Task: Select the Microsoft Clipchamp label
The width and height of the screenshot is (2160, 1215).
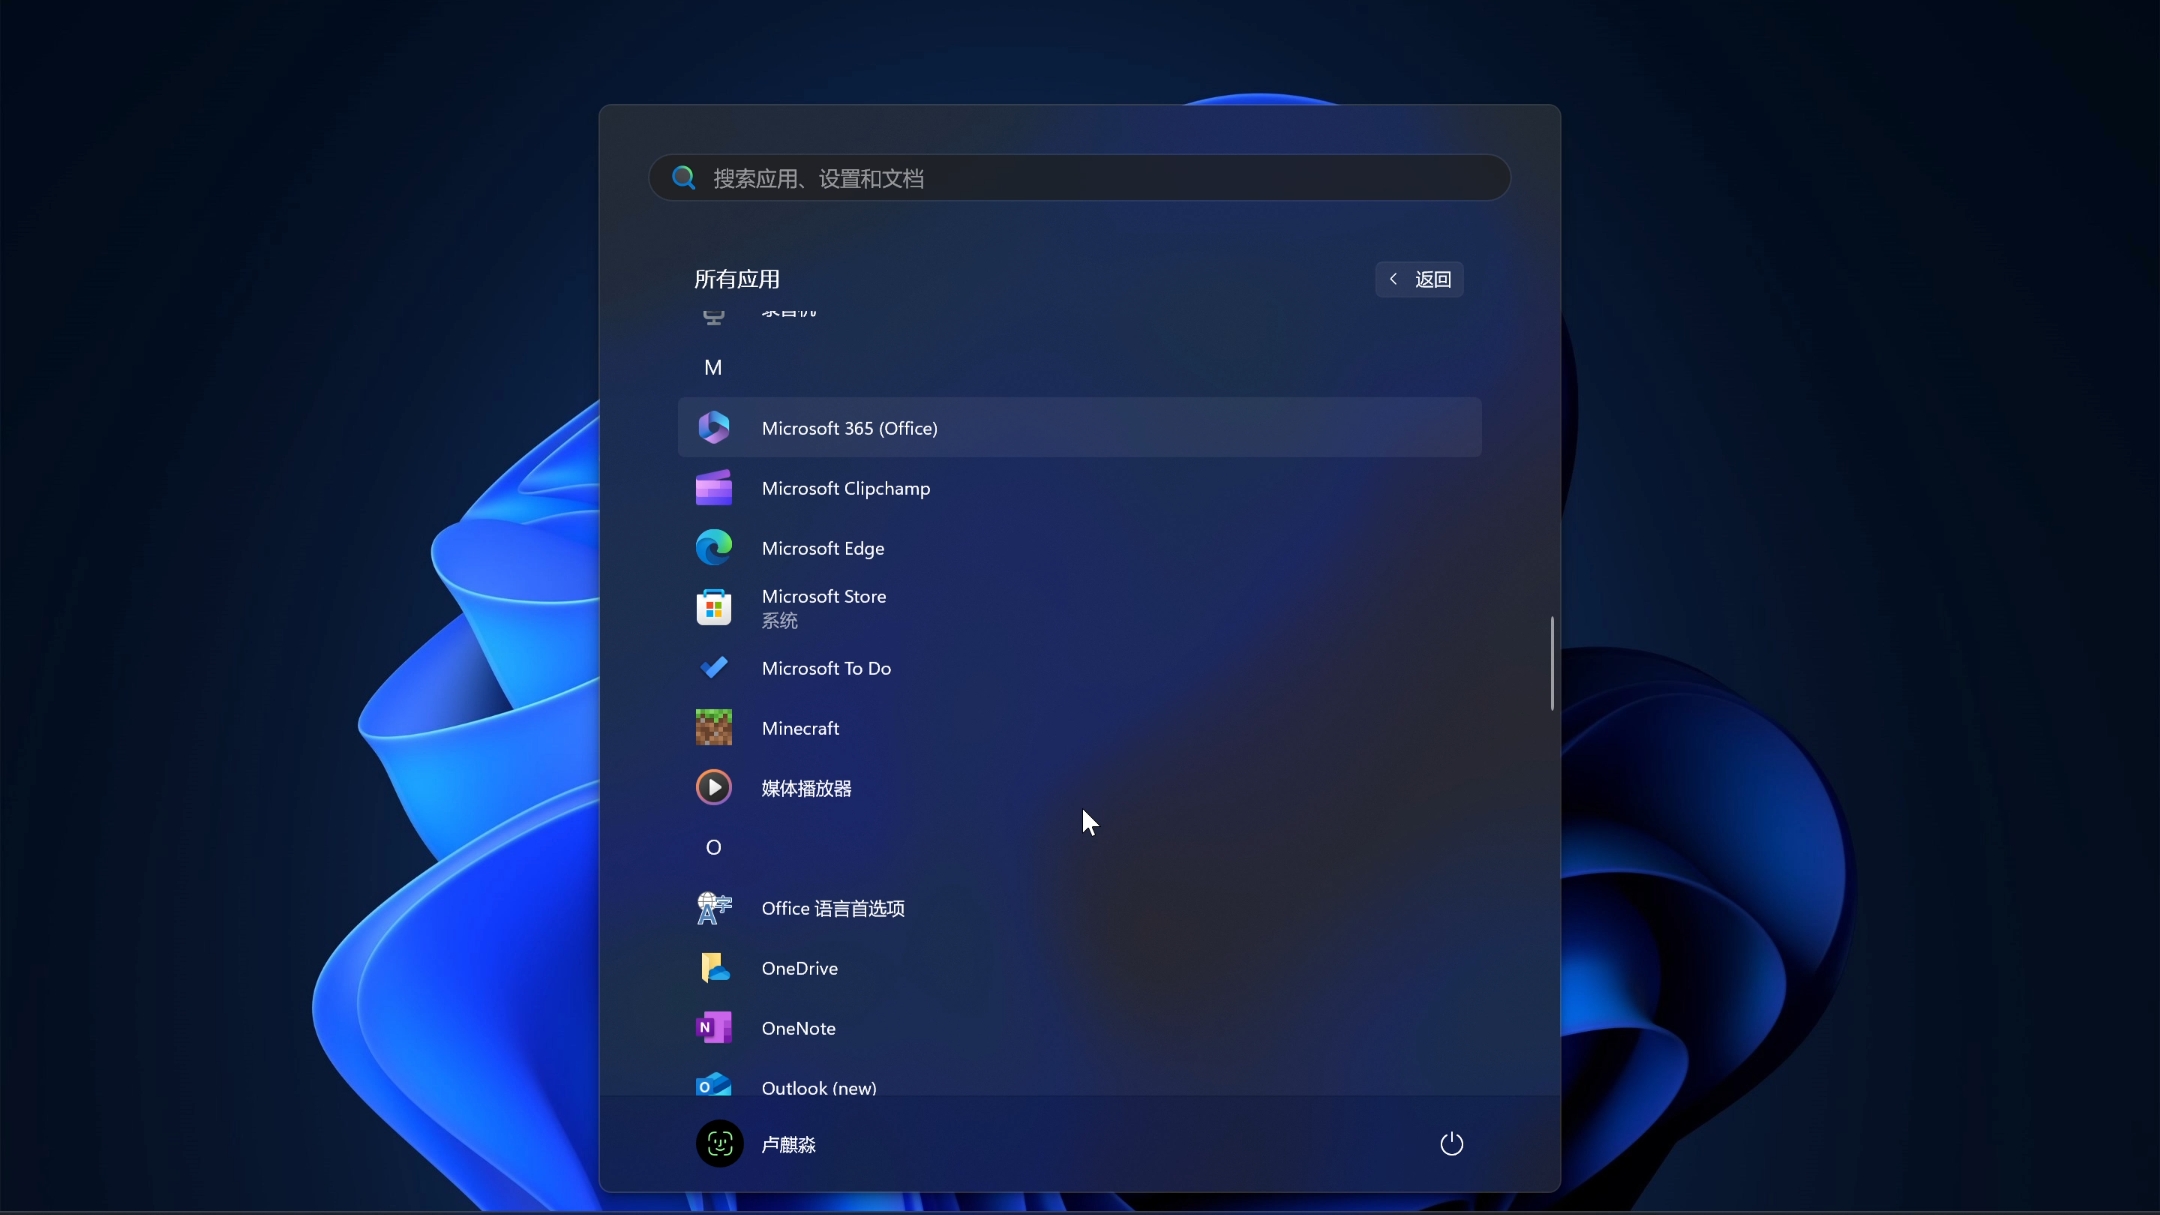Action: pos(845,488)
